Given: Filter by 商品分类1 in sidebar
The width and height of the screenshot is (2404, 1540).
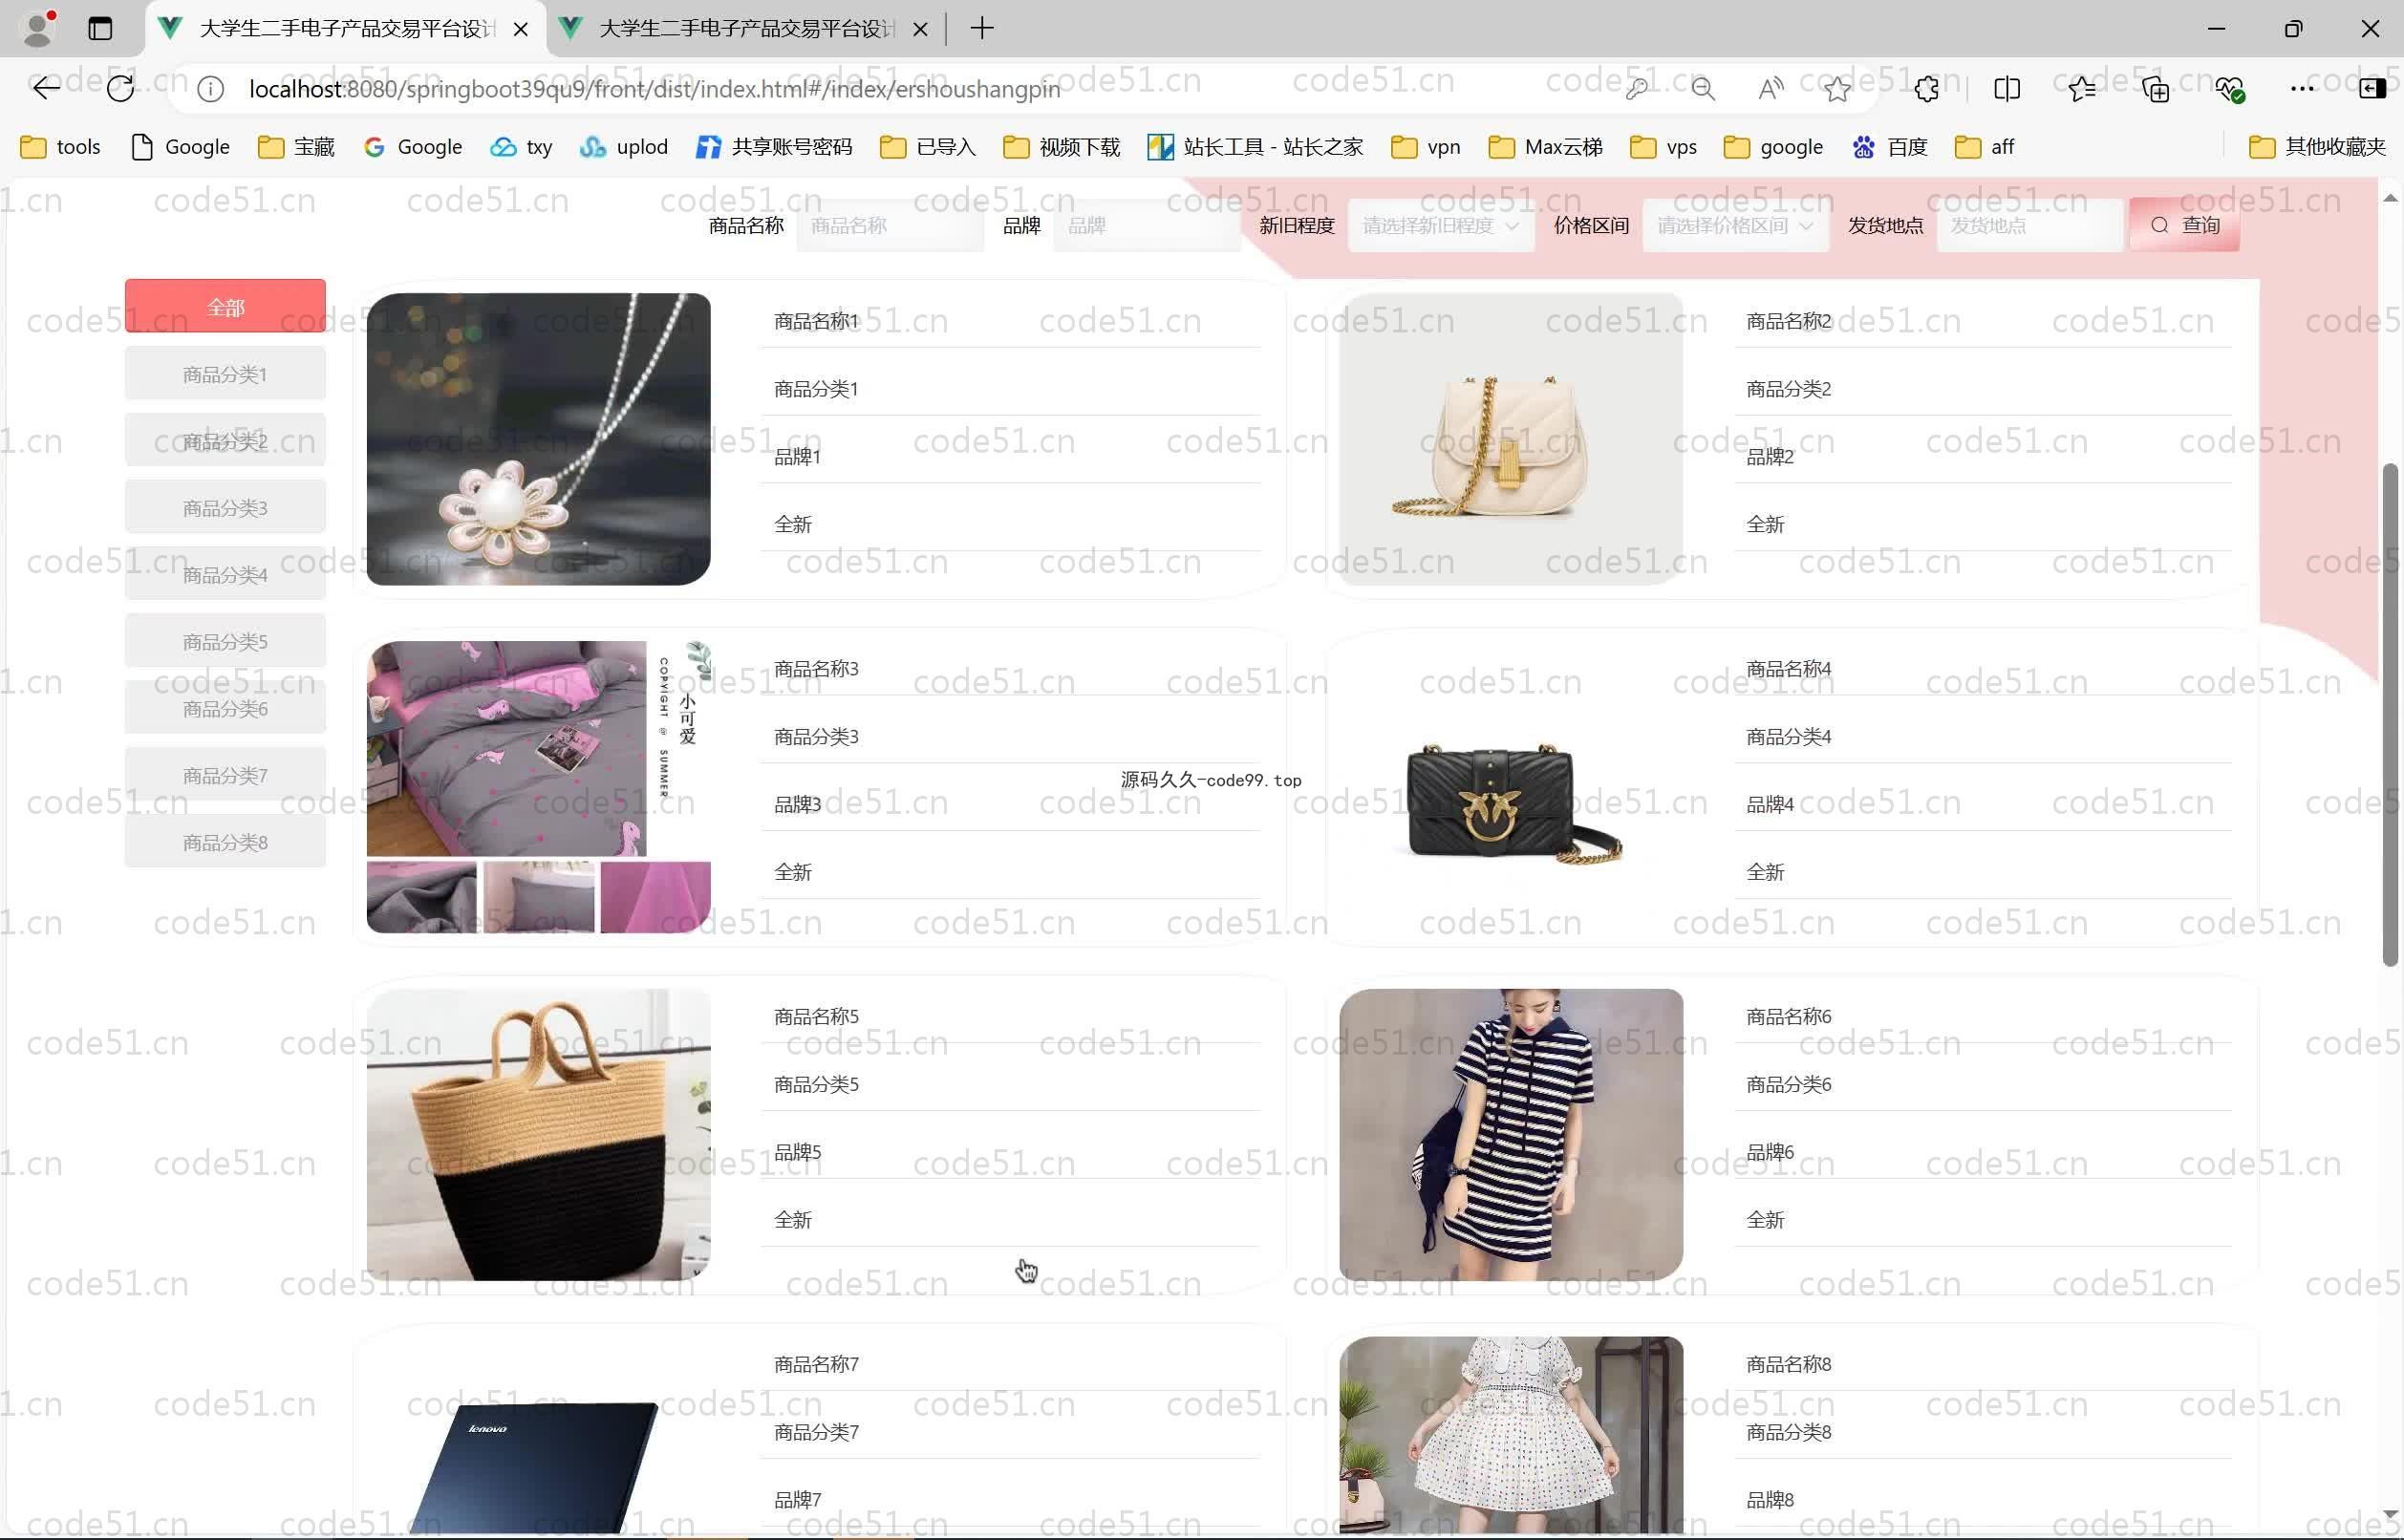Looking at the screenshot, I should coord(225,374).
